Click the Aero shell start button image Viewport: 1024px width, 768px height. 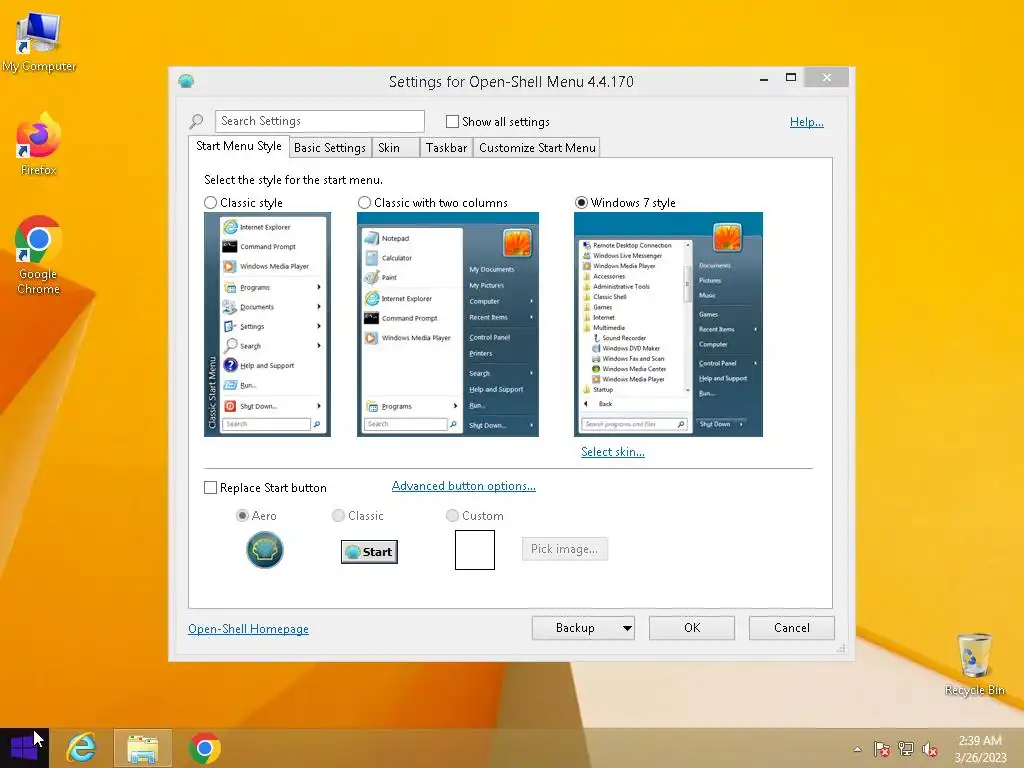pyautogui.click(x=264, y=550)
